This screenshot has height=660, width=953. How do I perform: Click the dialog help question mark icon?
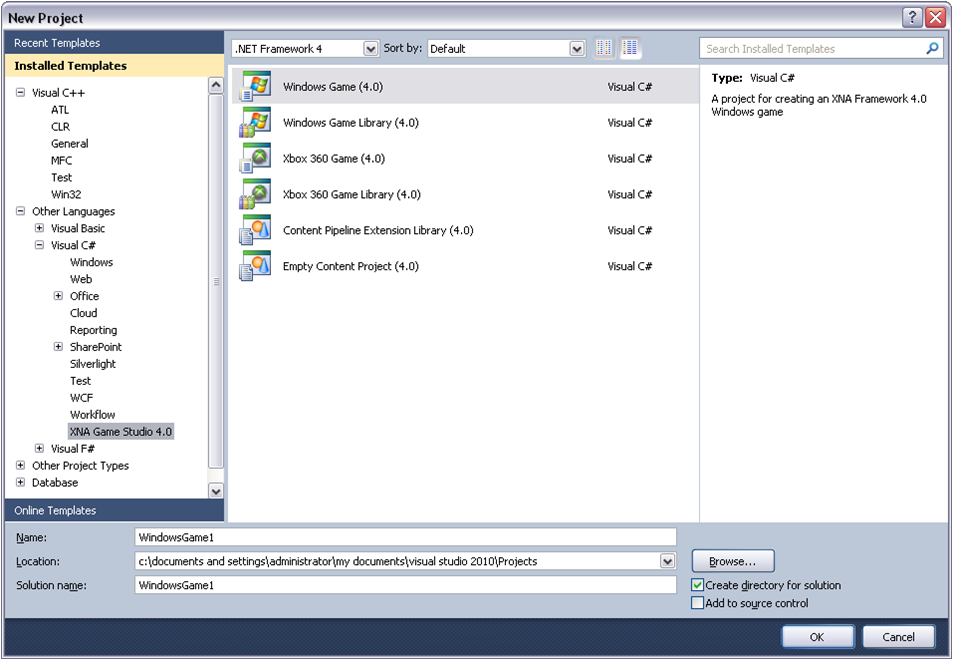910,17
